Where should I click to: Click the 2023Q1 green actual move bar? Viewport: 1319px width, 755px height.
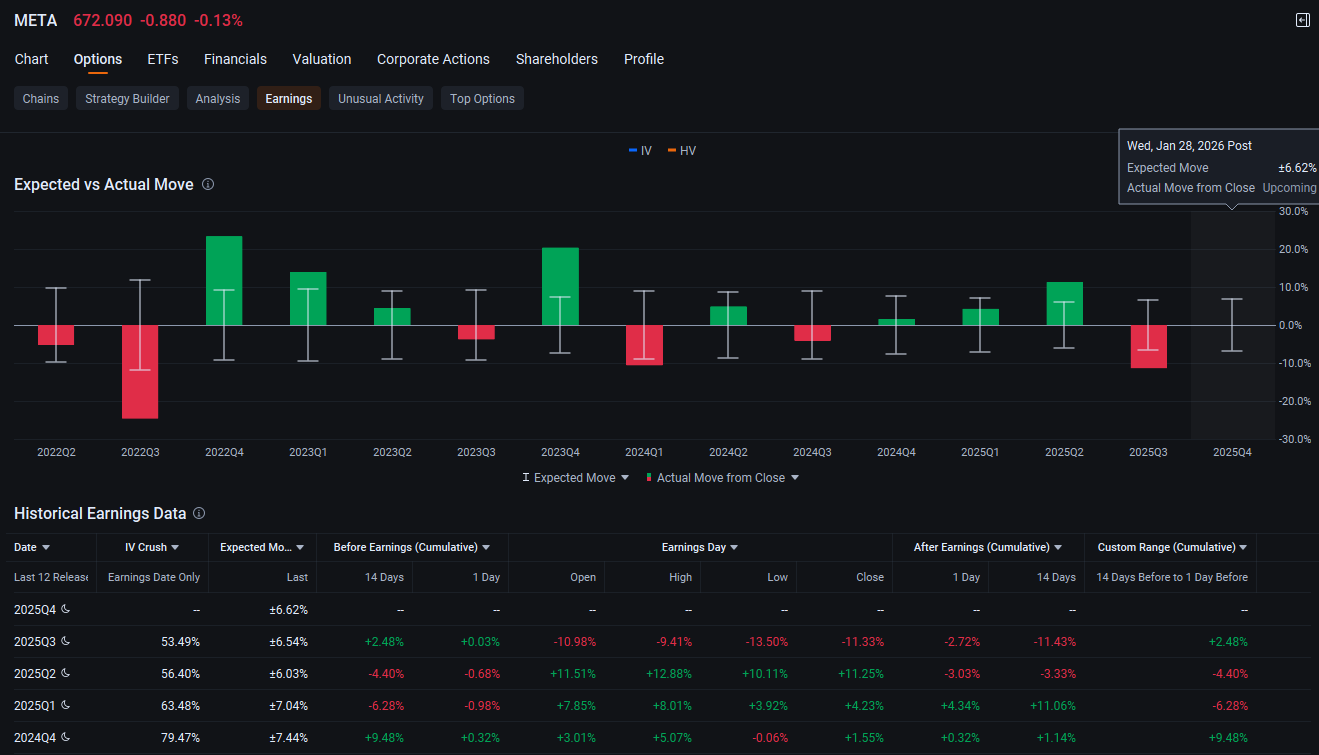(x=308, y=298)
